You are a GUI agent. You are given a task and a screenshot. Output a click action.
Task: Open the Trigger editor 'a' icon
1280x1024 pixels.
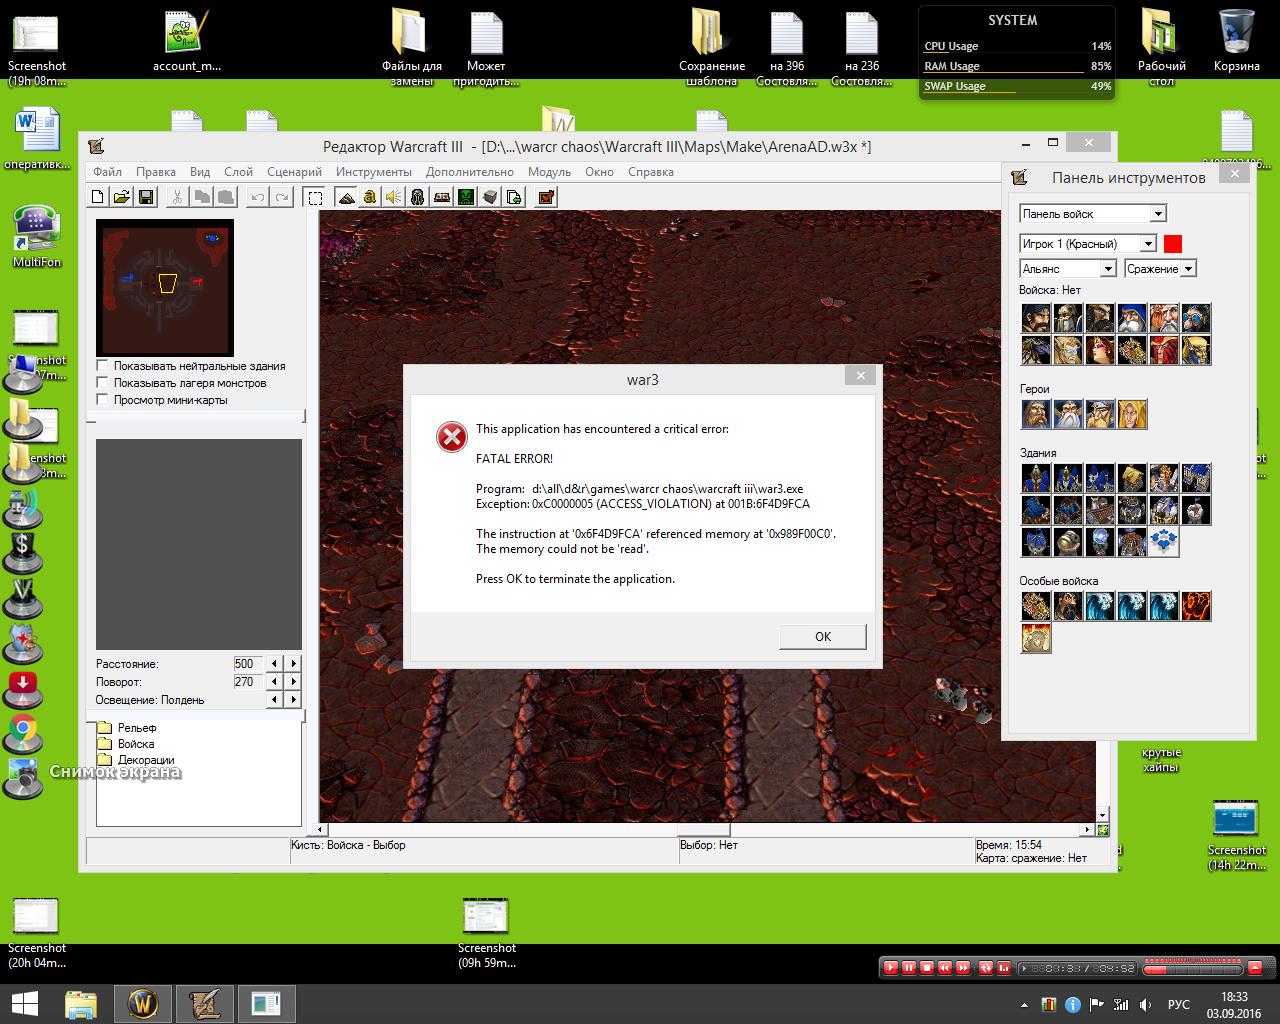370,197
